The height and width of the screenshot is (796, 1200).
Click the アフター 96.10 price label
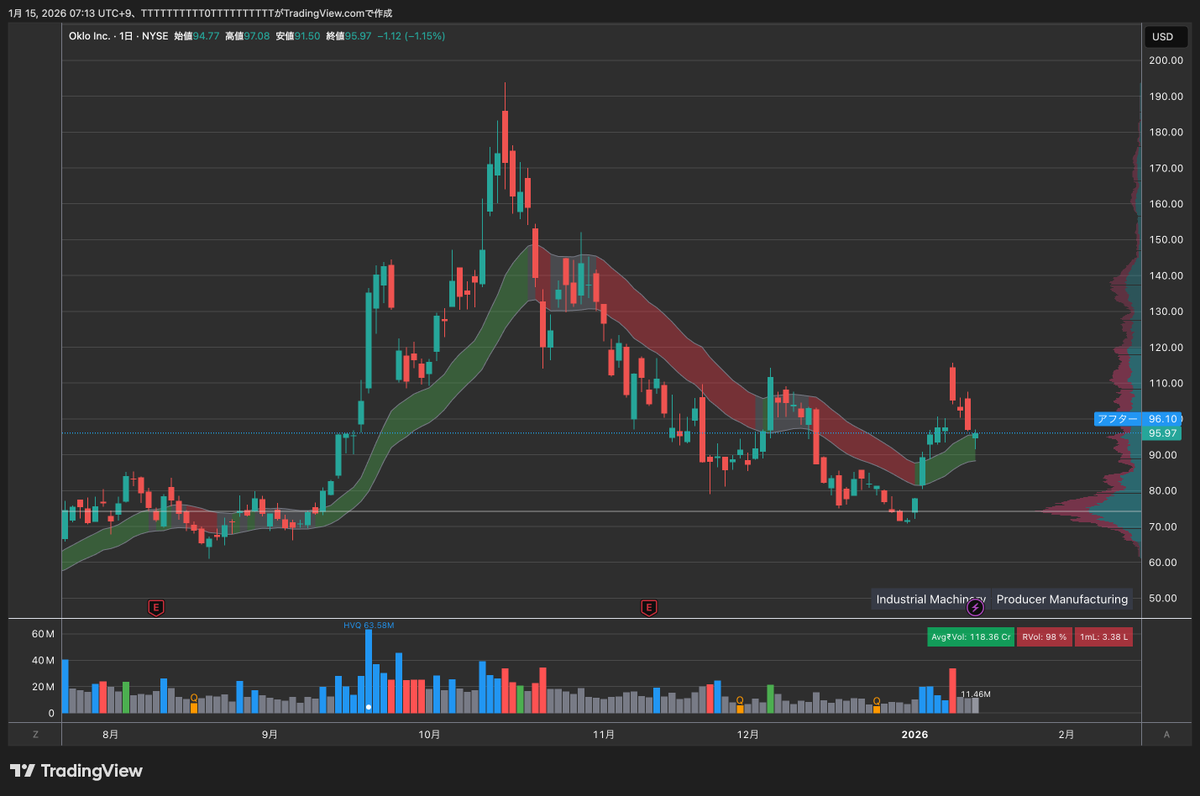pos(1138,419)
